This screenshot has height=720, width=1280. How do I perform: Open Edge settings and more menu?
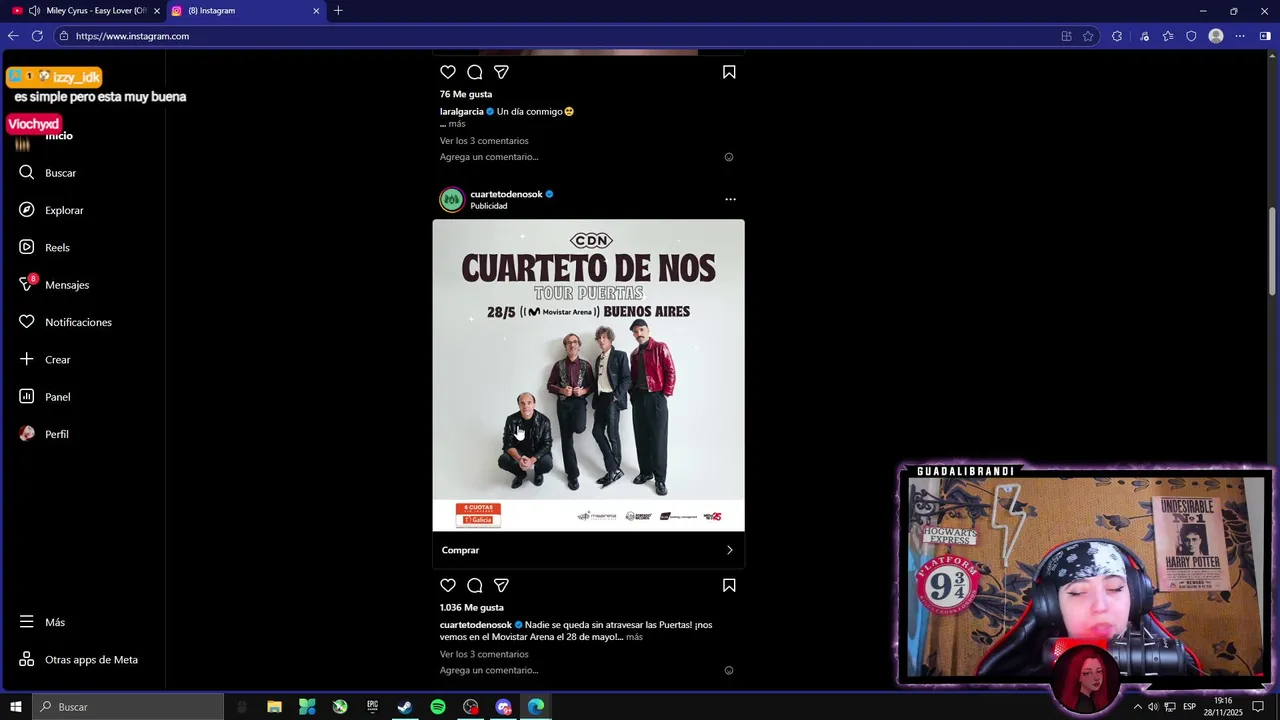1240,36
